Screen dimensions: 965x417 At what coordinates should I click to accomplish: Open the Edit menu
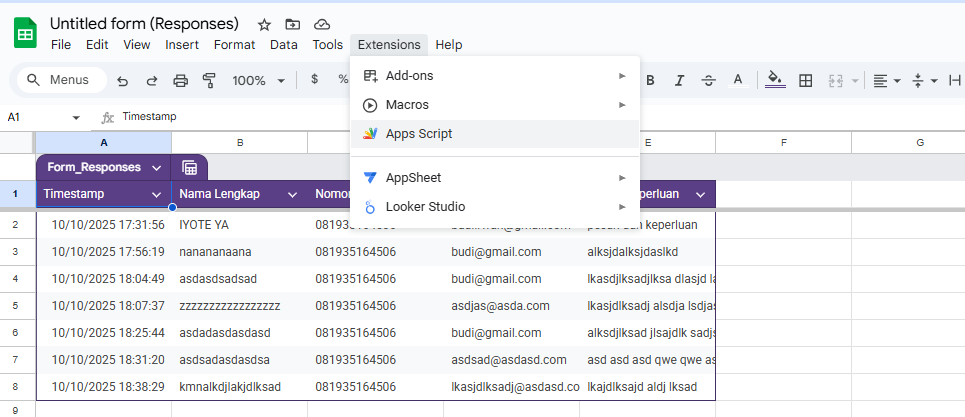click(x=97, y=45)
